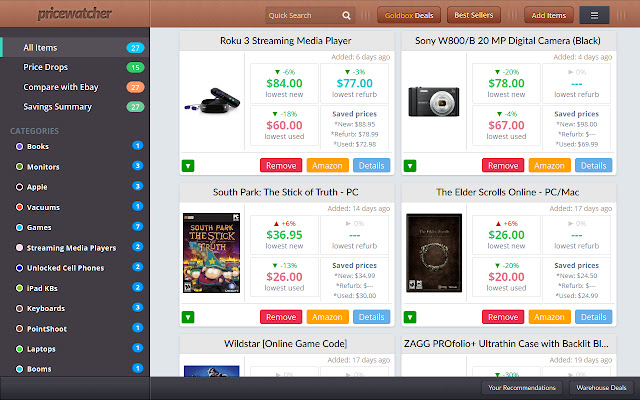Viewport: 640px width, 400px height.
Task: Expand the Elder Scrolls Online green arrow
Action: pyautogui.click(x=410, y=317)
